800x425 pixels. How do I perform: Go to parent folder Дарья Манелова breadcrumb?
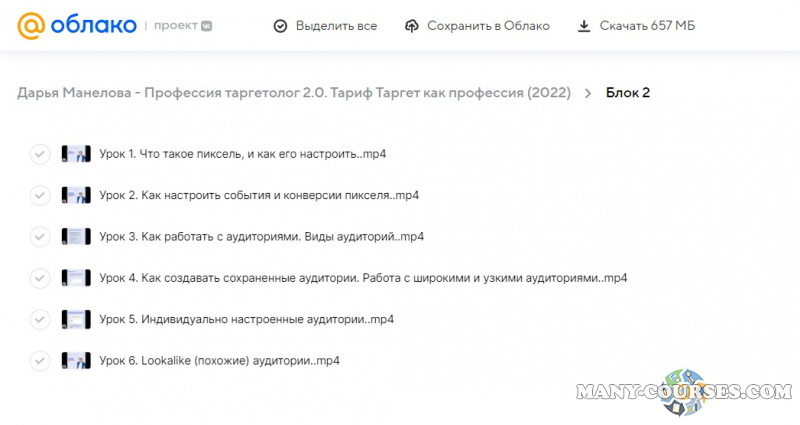click(294, 93)
